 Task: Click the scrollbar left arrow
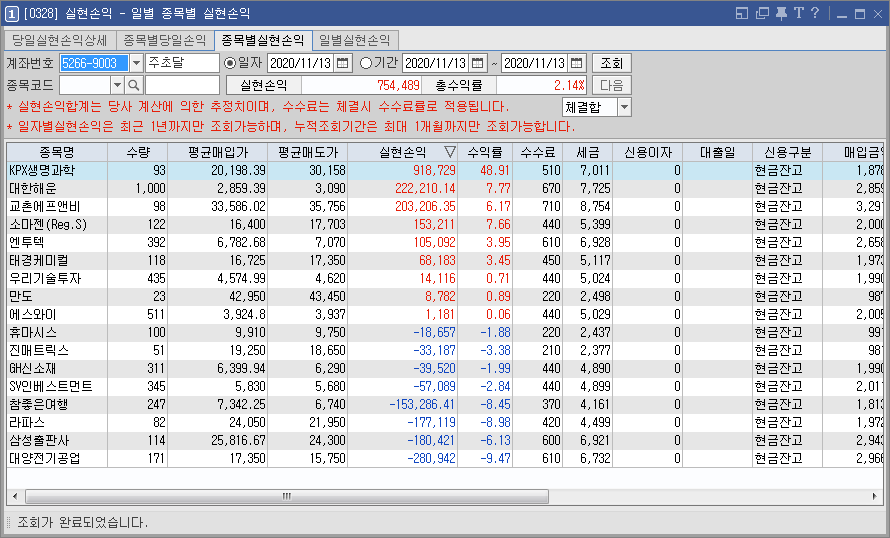point(15,497)
